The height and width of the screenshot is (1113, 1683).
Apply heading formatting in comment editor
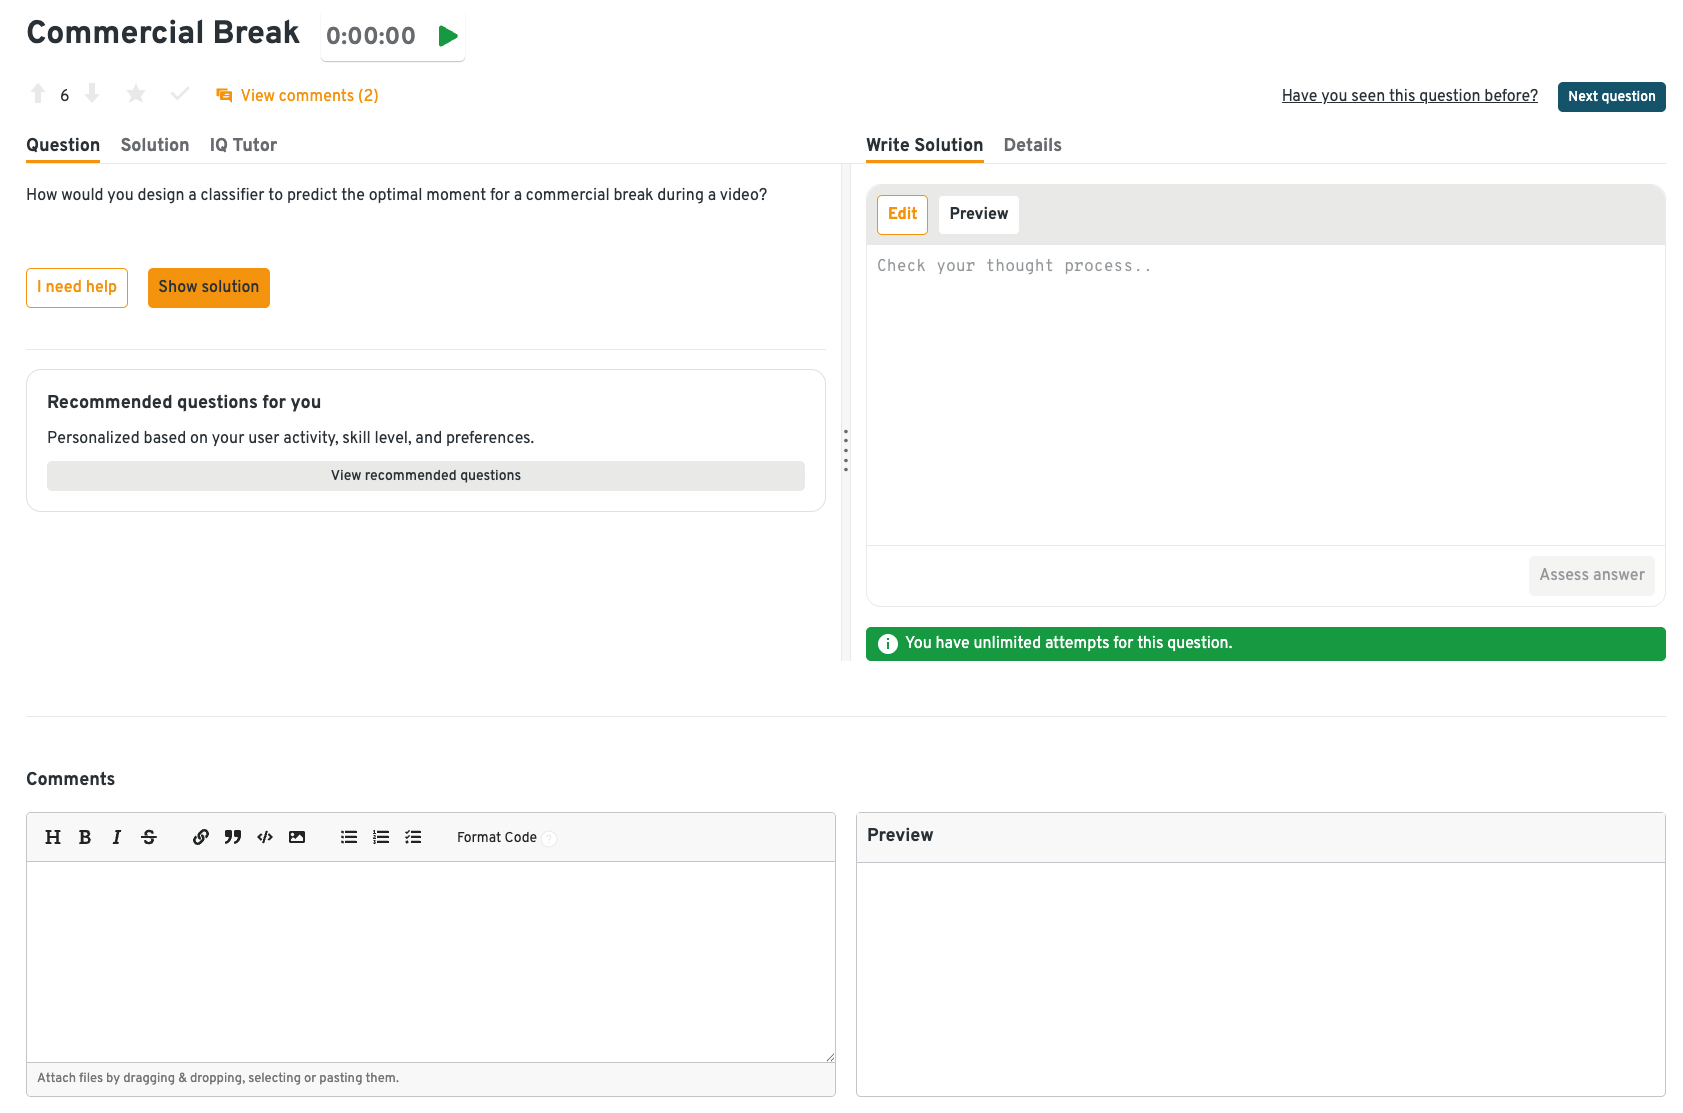point(53,837)
